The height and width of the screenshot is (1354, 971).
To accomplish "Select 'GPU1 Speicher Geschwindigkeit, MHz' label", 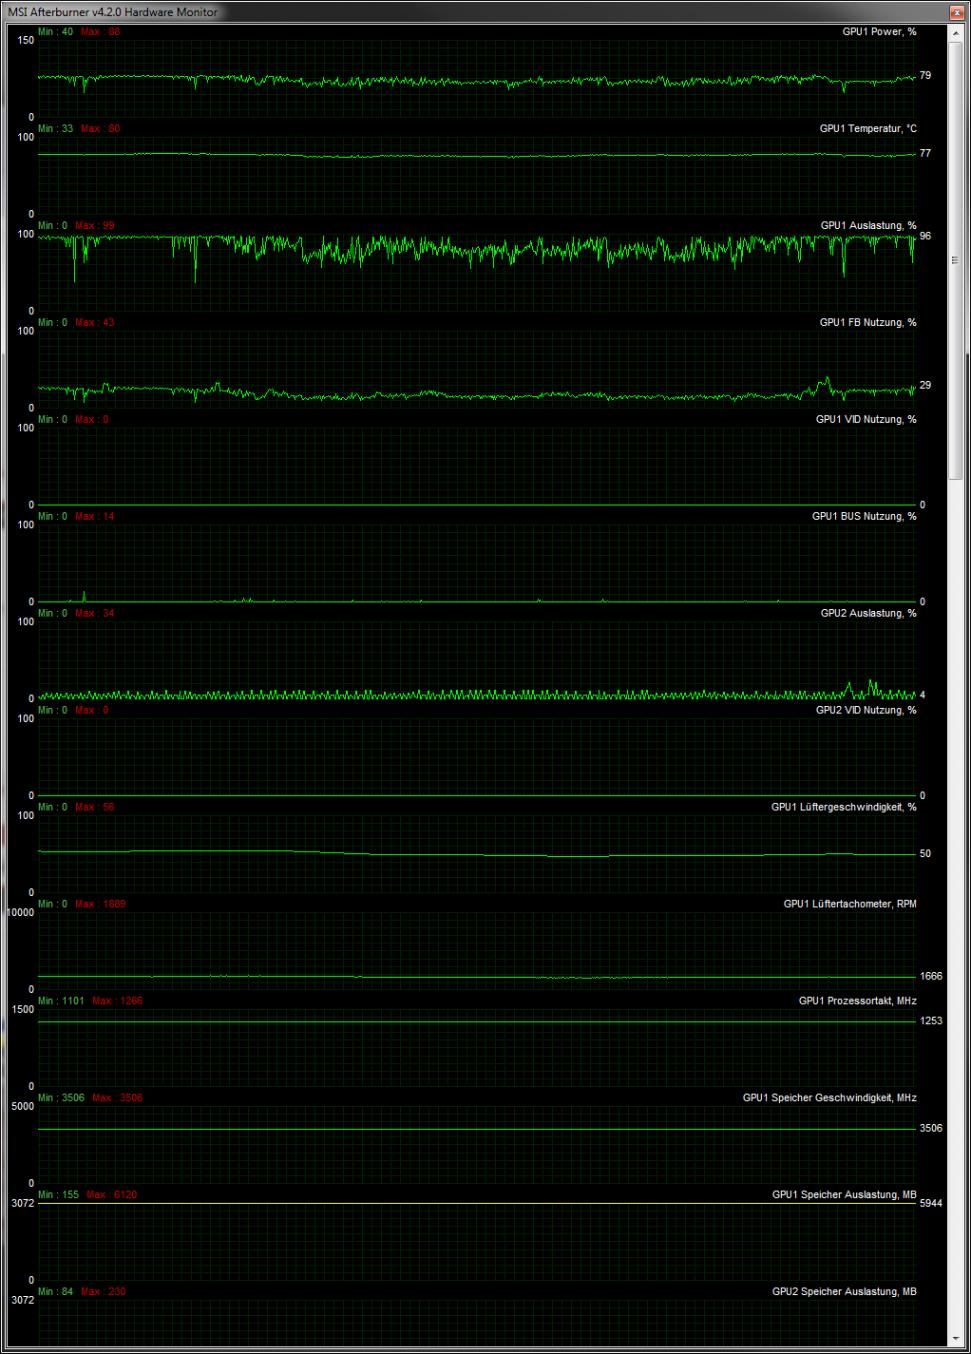I will tap(829, 1099).
